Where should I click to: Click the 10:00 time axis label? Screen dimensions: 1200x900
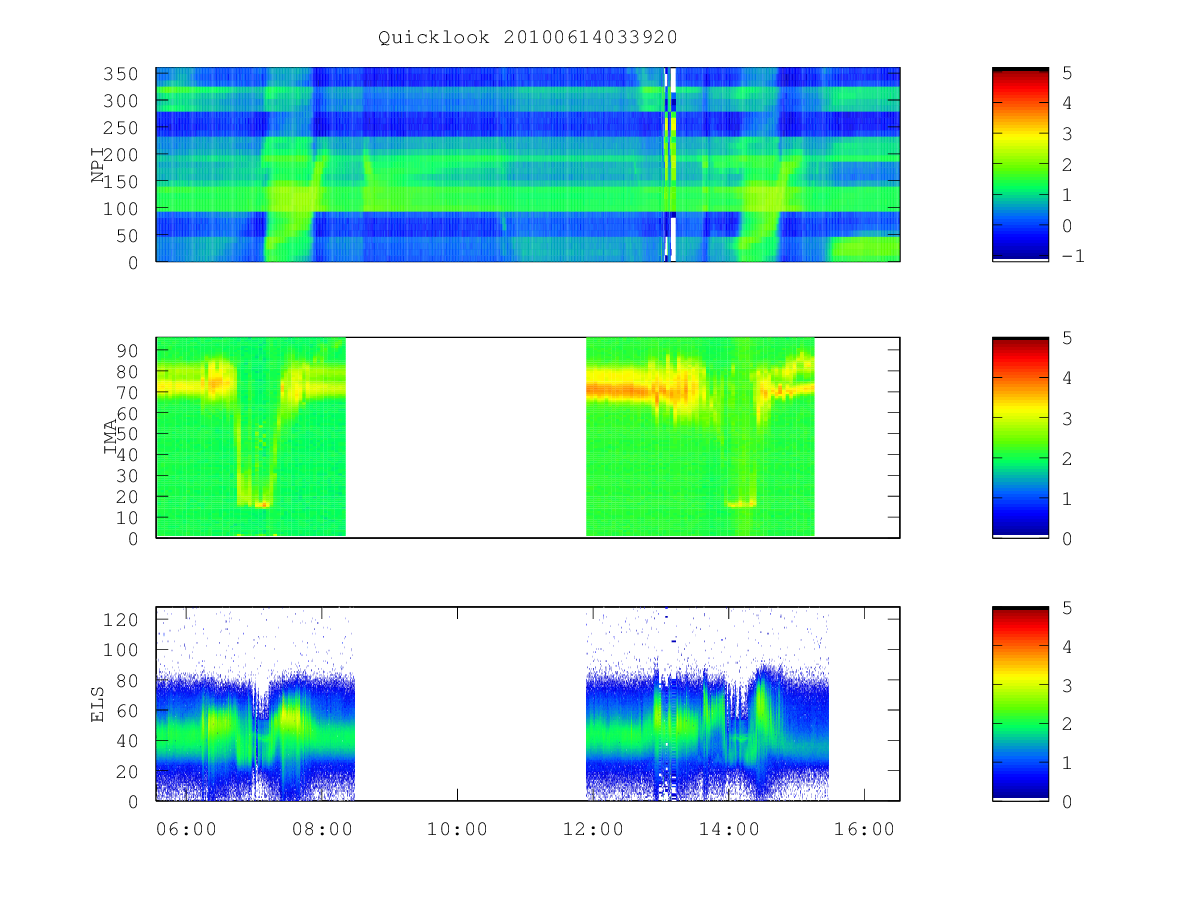[458, 829]
